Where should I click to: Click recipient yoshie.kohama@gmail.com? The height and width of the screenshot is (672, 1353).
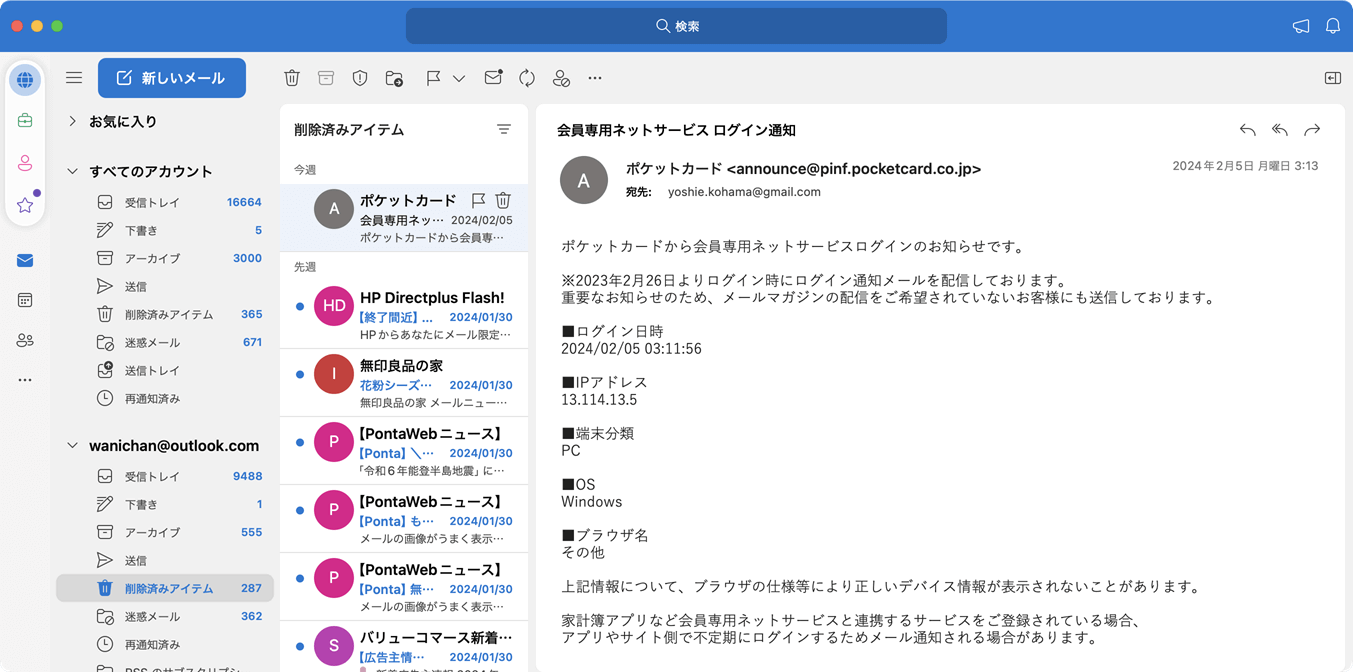tap(744, 192)
